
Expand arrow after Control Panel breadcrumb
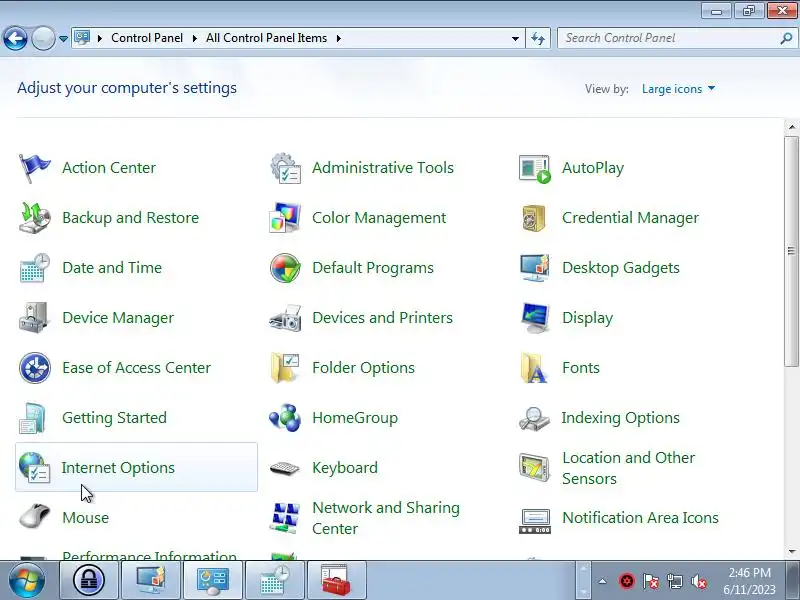(194, 38)
